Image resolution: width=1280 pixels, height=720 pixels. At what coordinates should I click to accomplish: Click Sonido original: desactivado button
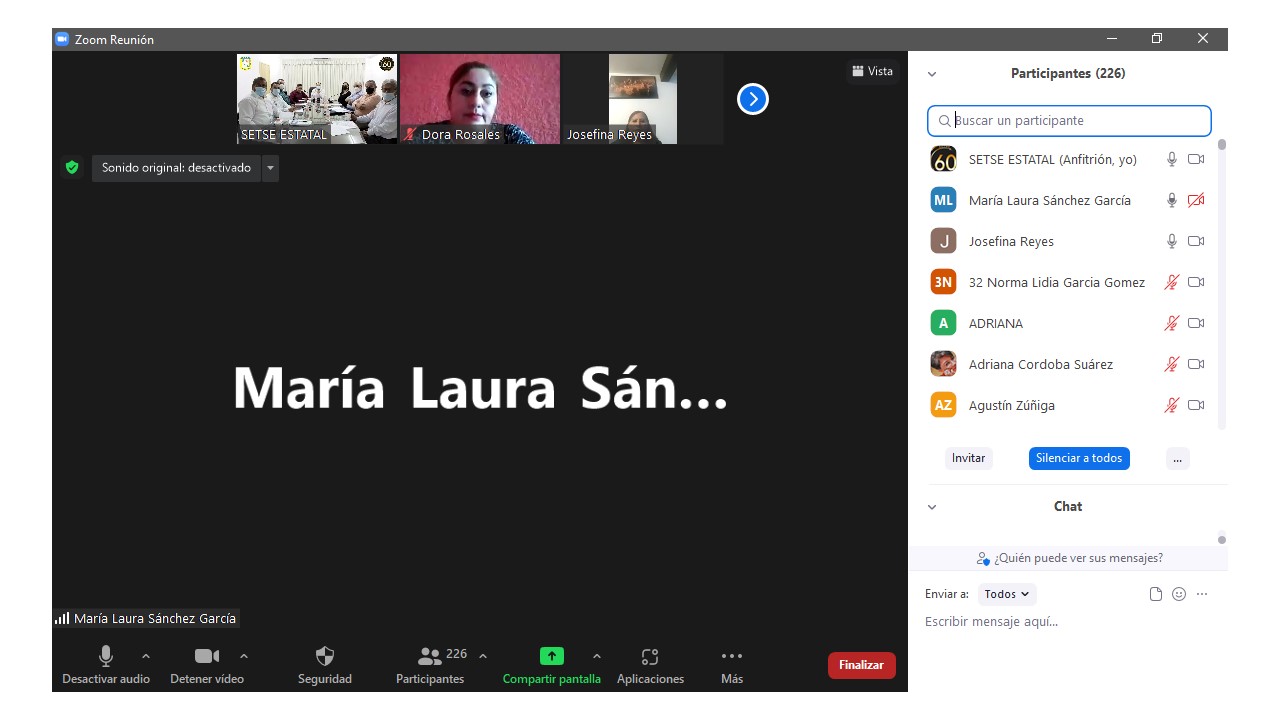click(176, 168)
